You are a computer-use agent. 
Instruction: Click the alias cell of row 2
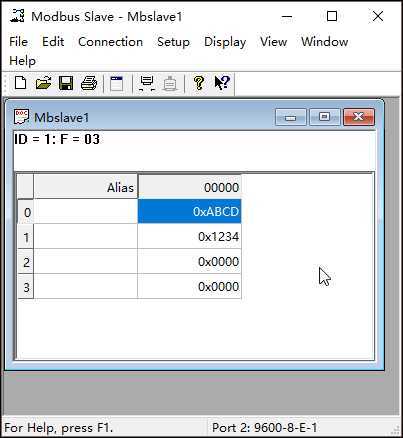tap(86, 261)
